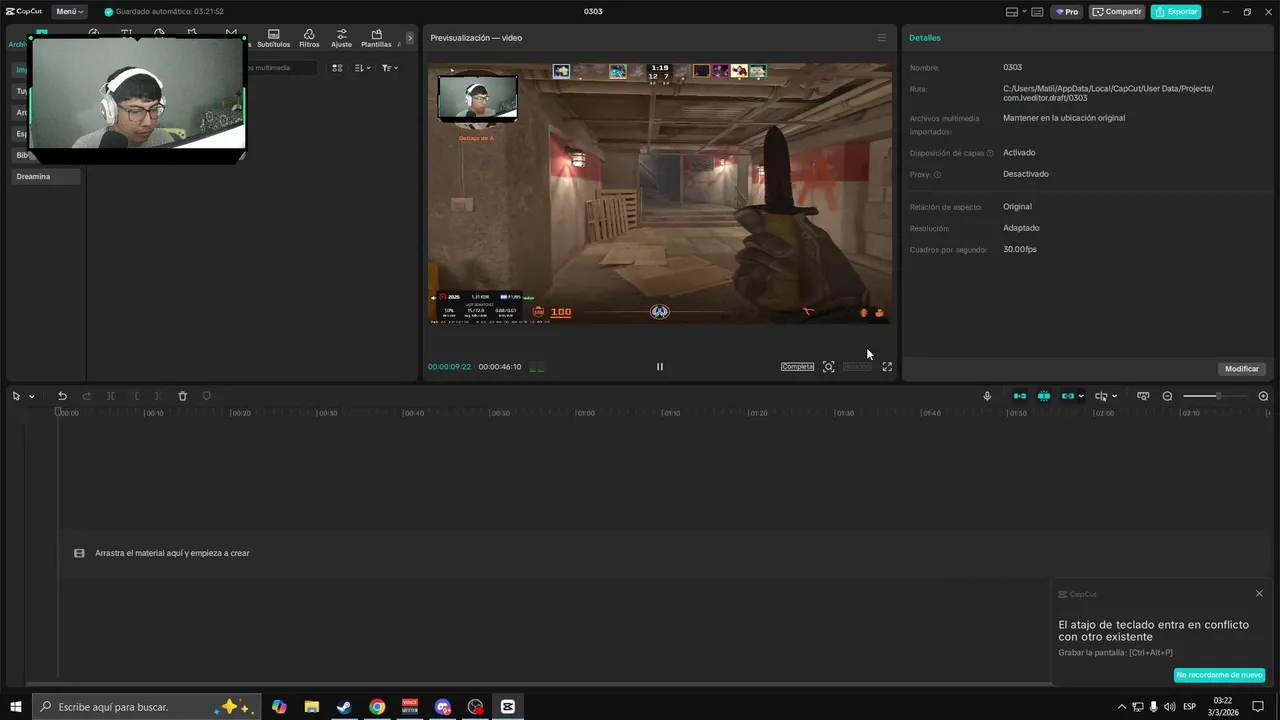Open the preview panel hamburger menu
The height and width of the screenshot is (720, 1280).
(881, 38)
